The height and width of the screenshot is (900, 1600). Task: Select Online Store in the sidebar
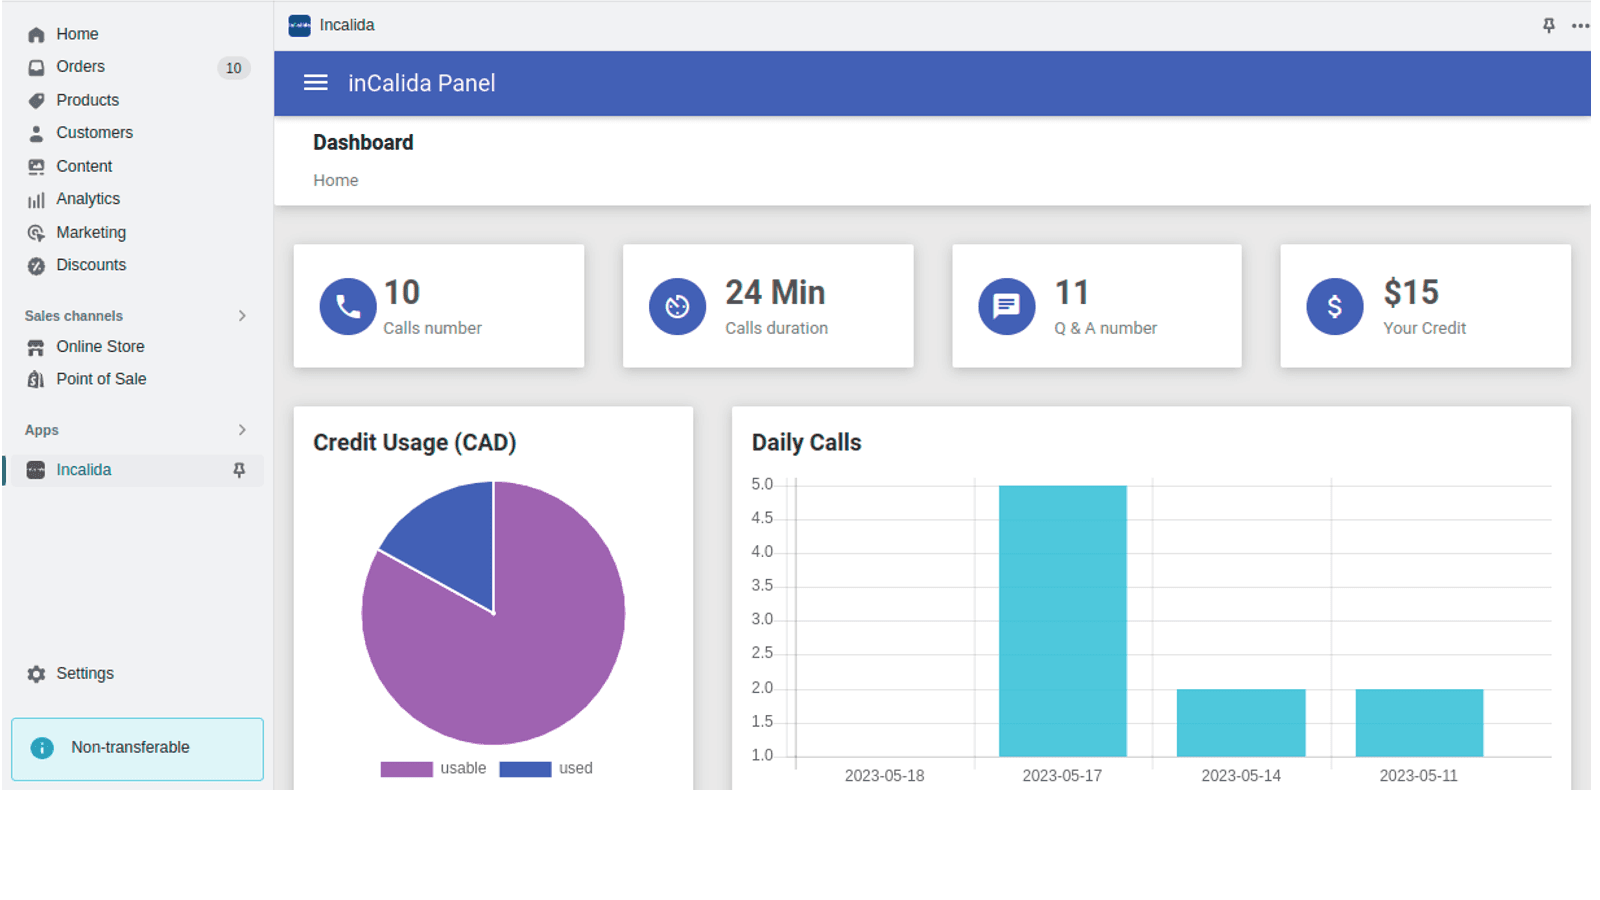99,346
